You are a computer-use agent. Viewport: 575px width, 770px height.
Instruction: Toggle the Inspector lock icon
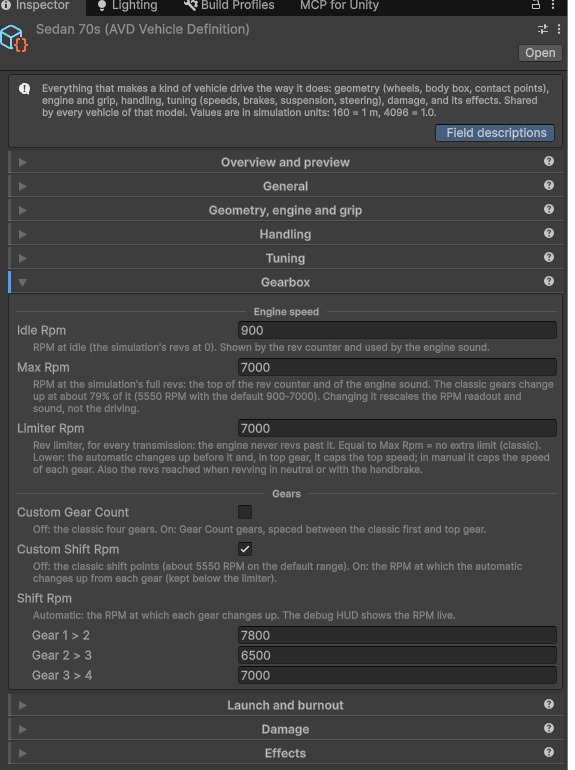tap(536, 5)
